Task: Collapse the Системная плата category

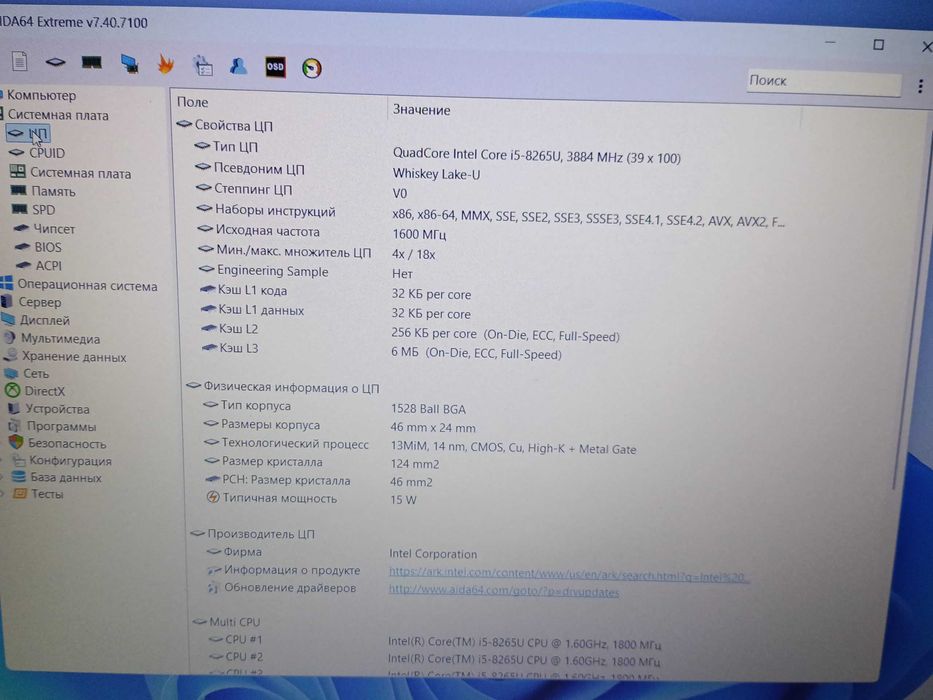Action: click(x=58, y=115)
